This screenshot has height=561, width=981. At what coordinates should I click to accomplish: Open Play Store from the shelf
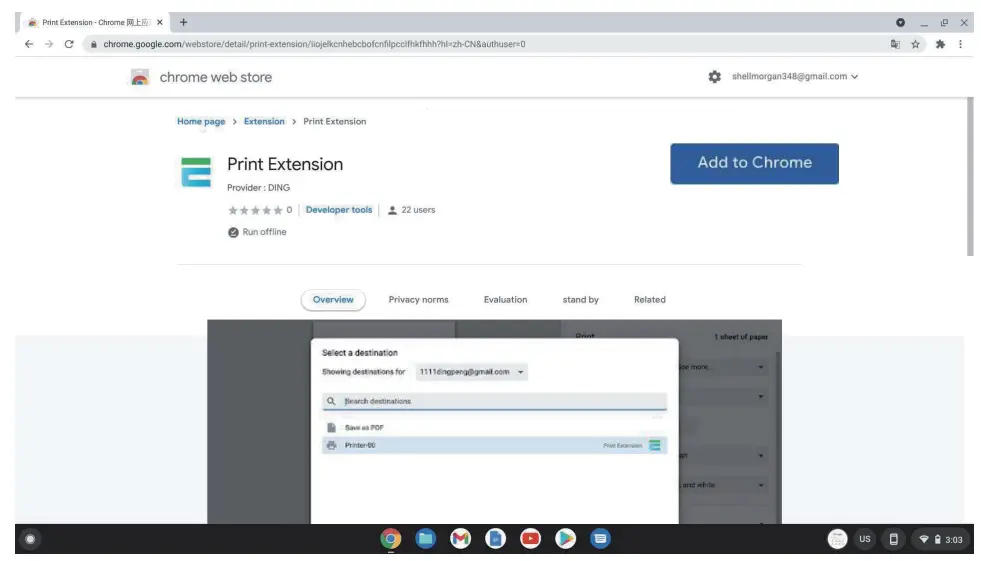(x=565, y=538)
